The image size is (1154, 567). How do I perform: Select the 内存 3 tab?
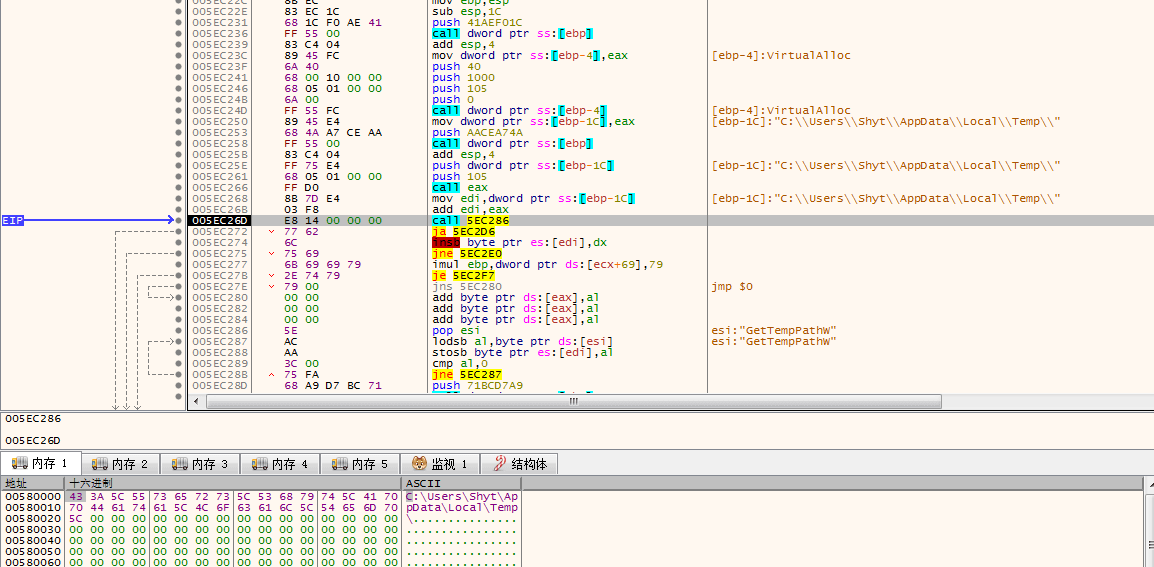200,464
